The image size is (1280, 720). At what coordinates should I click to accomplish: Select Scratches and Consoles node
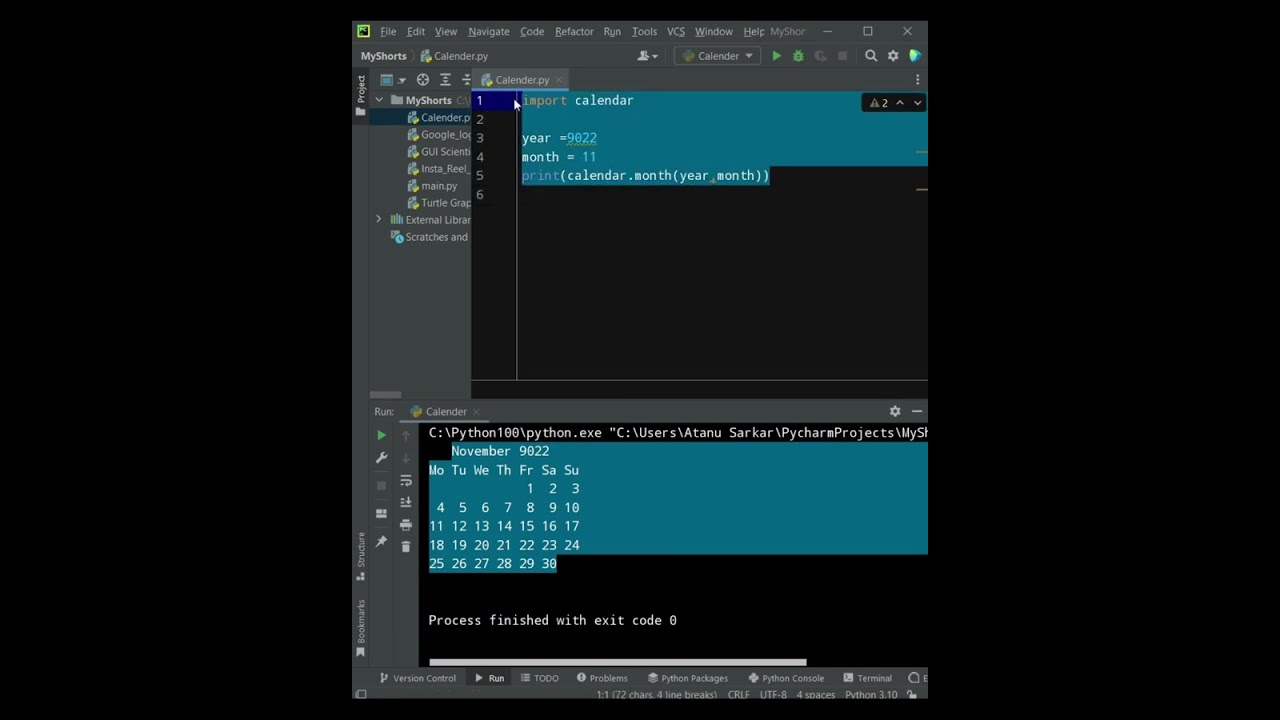pyautogui.click(x=430, y=237)
